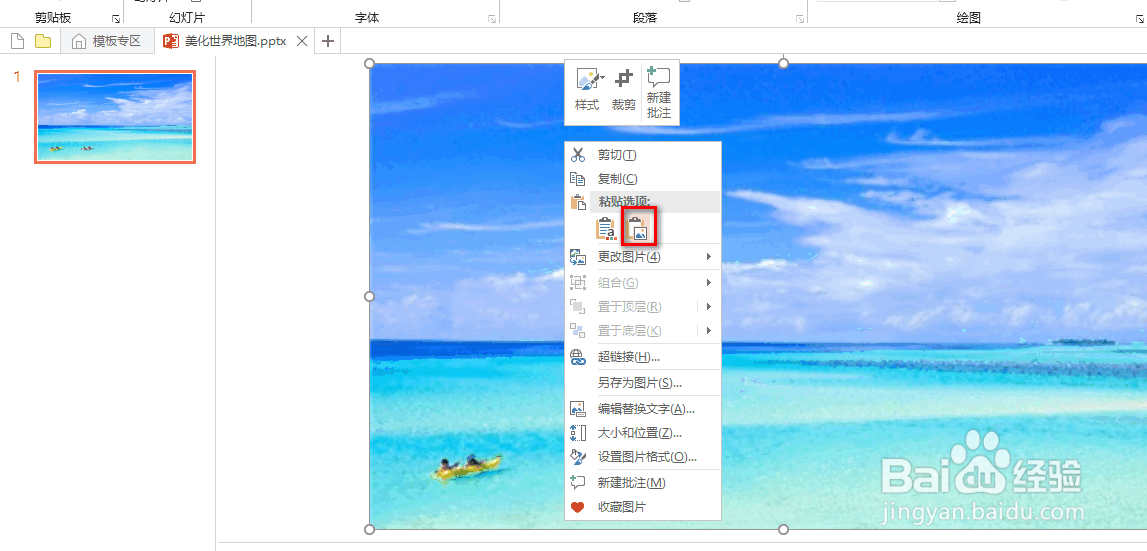Paste as picture option icon
This screenshot has width=1147, height=551.
pos(639,226)
